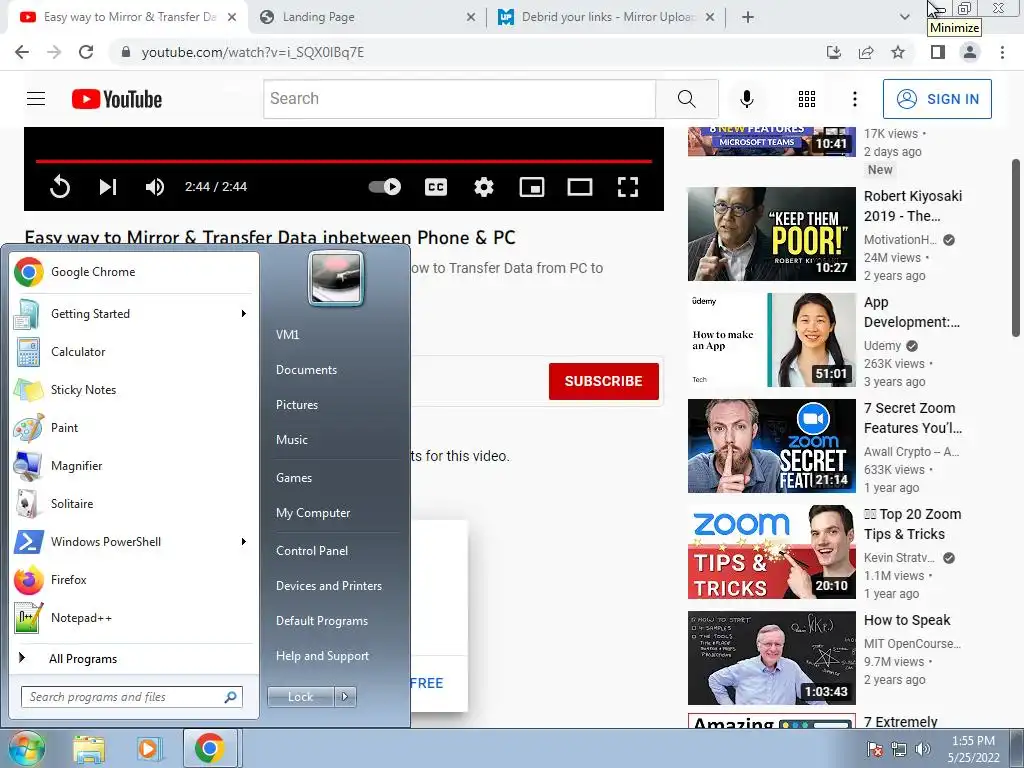Open Chrome side panel
1024x768 pixels.
pyautogui.click(x=938, y=52)
